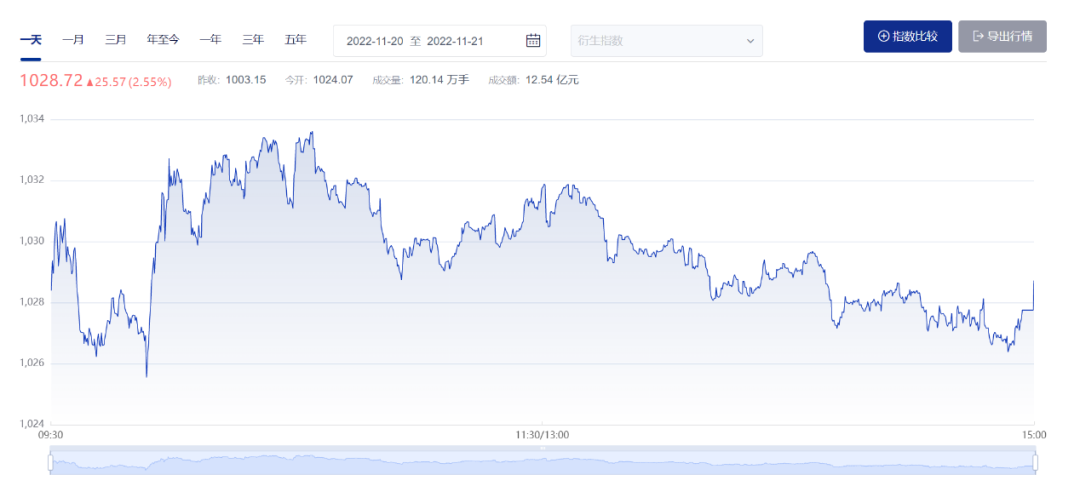Click the current index value 1028.72
The height and width of the screenshot is (492, 1080).
pos(51,80)
